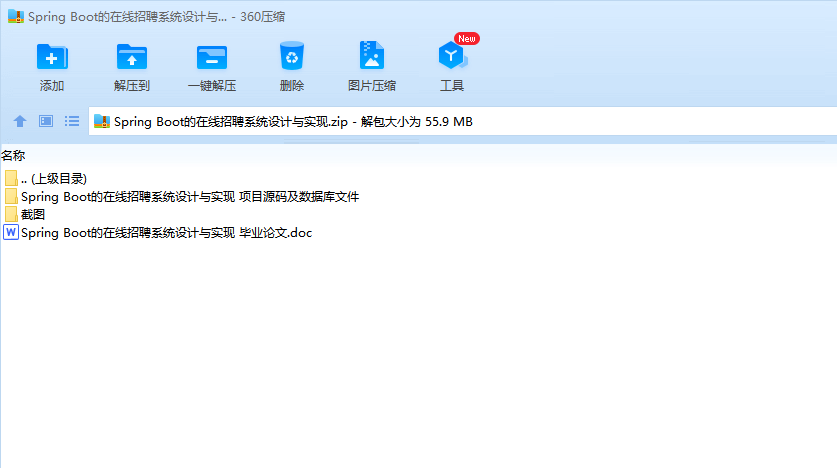837x468 pixels.
Task: Click the archive path input field
Action: (462, 122)
